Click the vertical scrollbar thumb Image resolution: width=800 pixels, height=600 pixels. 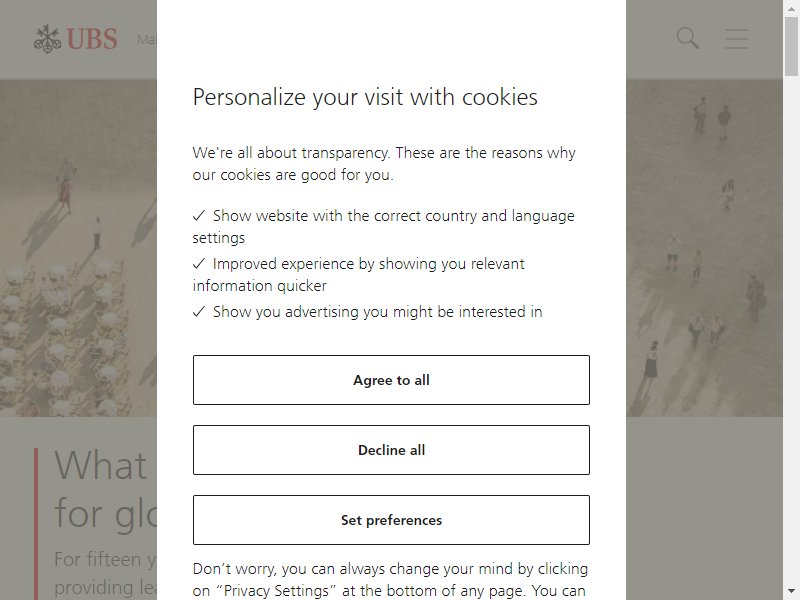pos(791,46)
